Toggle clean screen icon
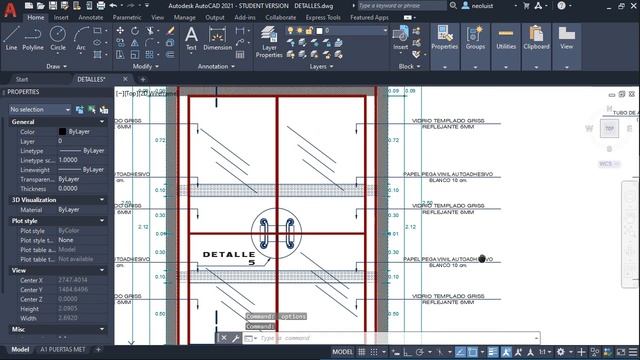Viewport: 640px width, 360px height. (x=621, y=352)
